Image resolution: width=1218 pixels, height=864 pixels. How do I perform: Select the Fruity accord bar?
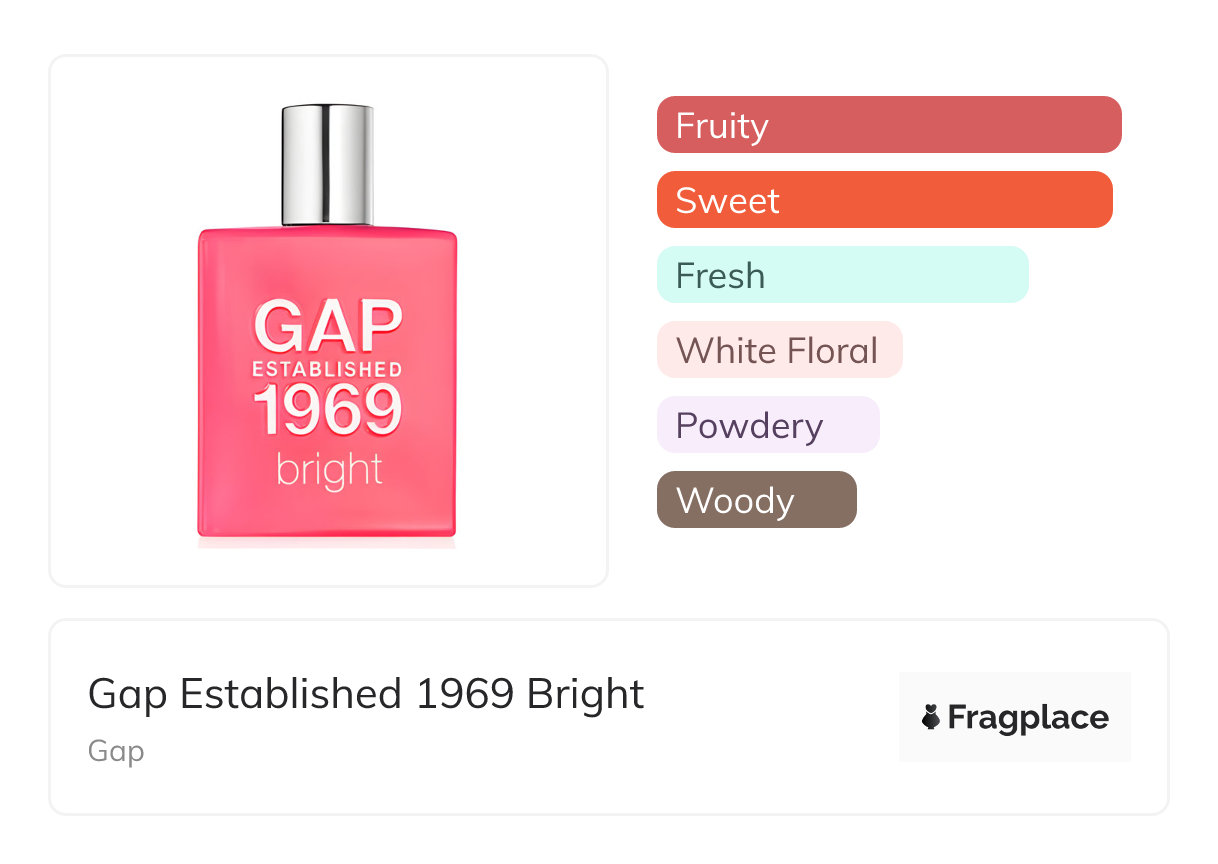click(x=889, y=125)
